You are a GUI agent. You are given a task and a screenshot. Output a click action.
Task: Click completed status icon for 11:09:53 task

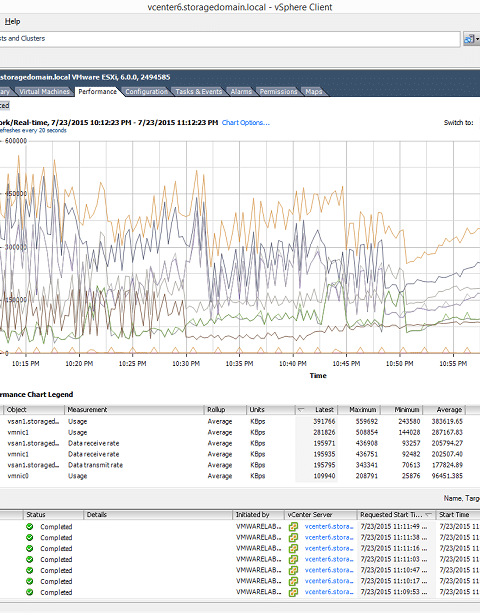(x=30, y=592)
